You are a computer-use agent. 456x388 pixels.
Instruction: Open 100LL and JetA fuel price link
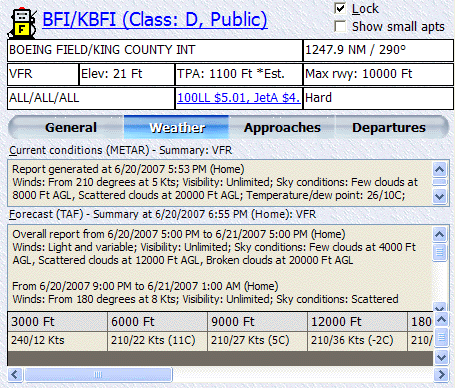[x=239, y=98]
